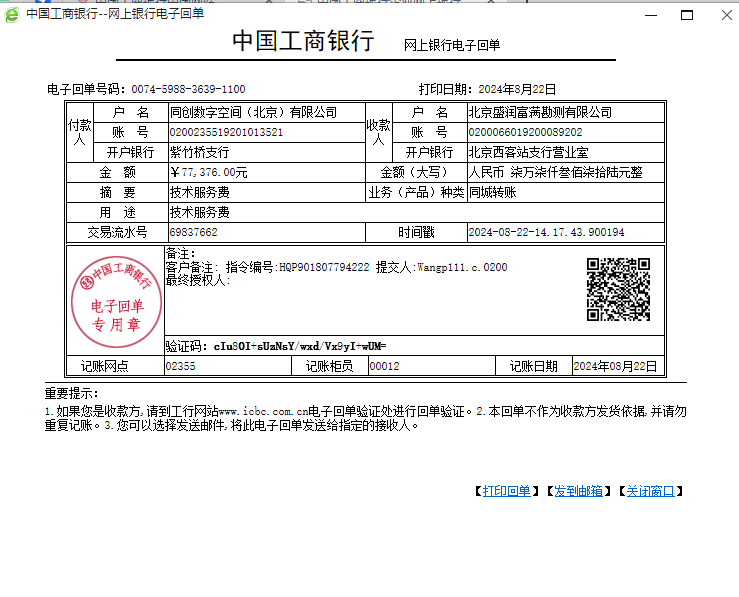This screenshot has height=597, width=739.
Task: Click instruction number HQP901807794222
Action: pyautogui.click(x=324, y=268)
